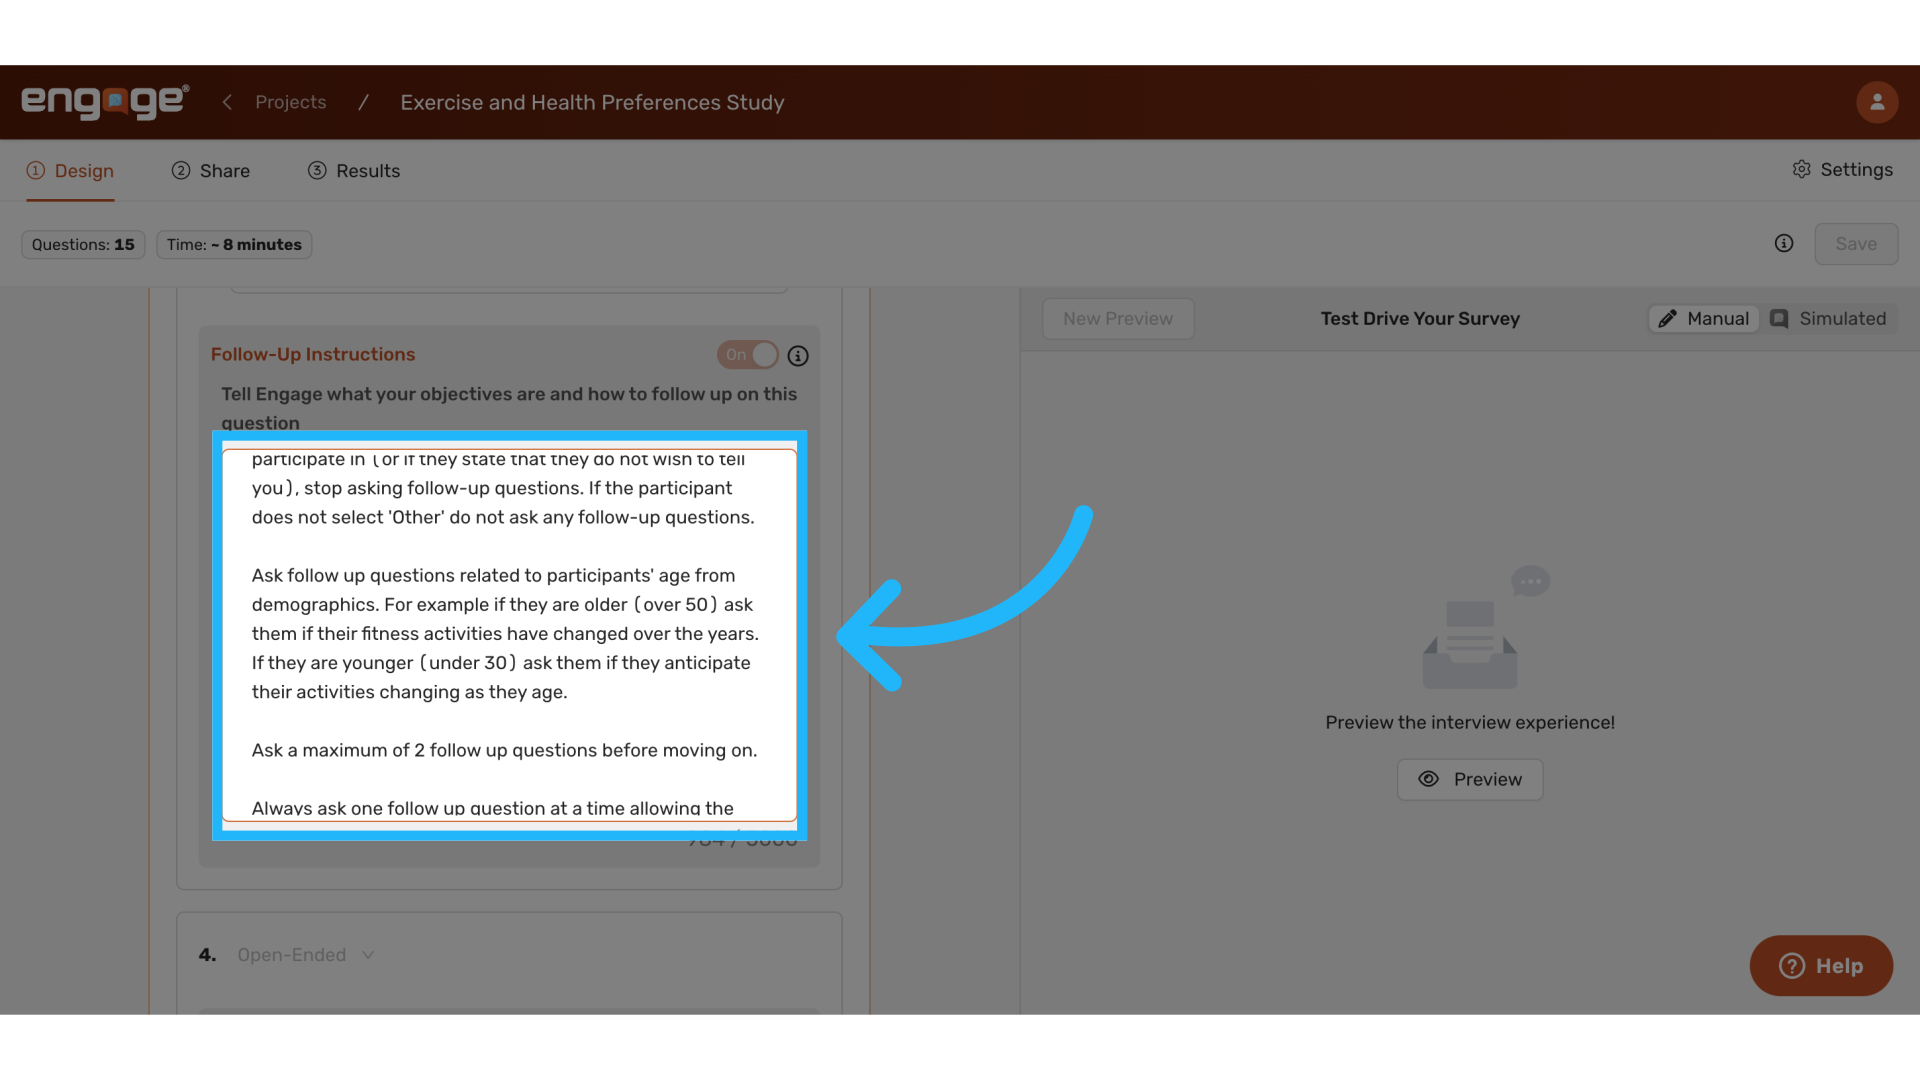Click the Save button
Viewport: 1920px width, 1080px height.
point(1856,244)
